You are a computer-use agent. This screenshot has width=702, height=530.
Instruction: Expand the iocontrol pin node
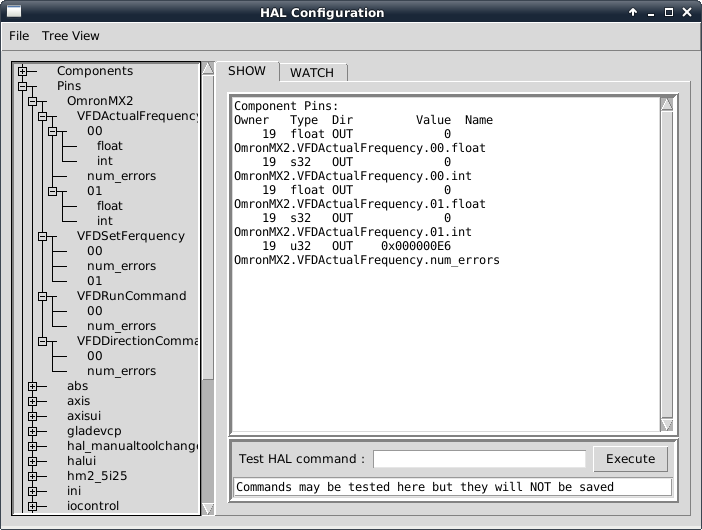click(x=32, y=506)
